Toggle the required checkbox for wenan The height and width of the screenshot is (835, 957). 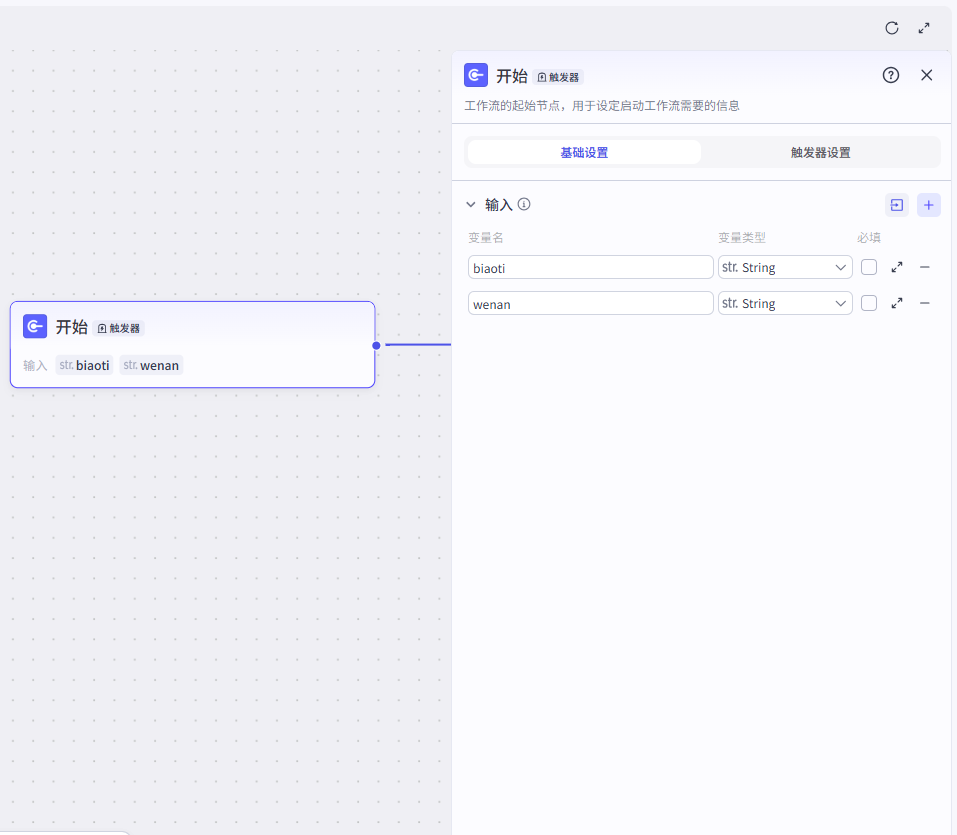(x=869, y=303)
